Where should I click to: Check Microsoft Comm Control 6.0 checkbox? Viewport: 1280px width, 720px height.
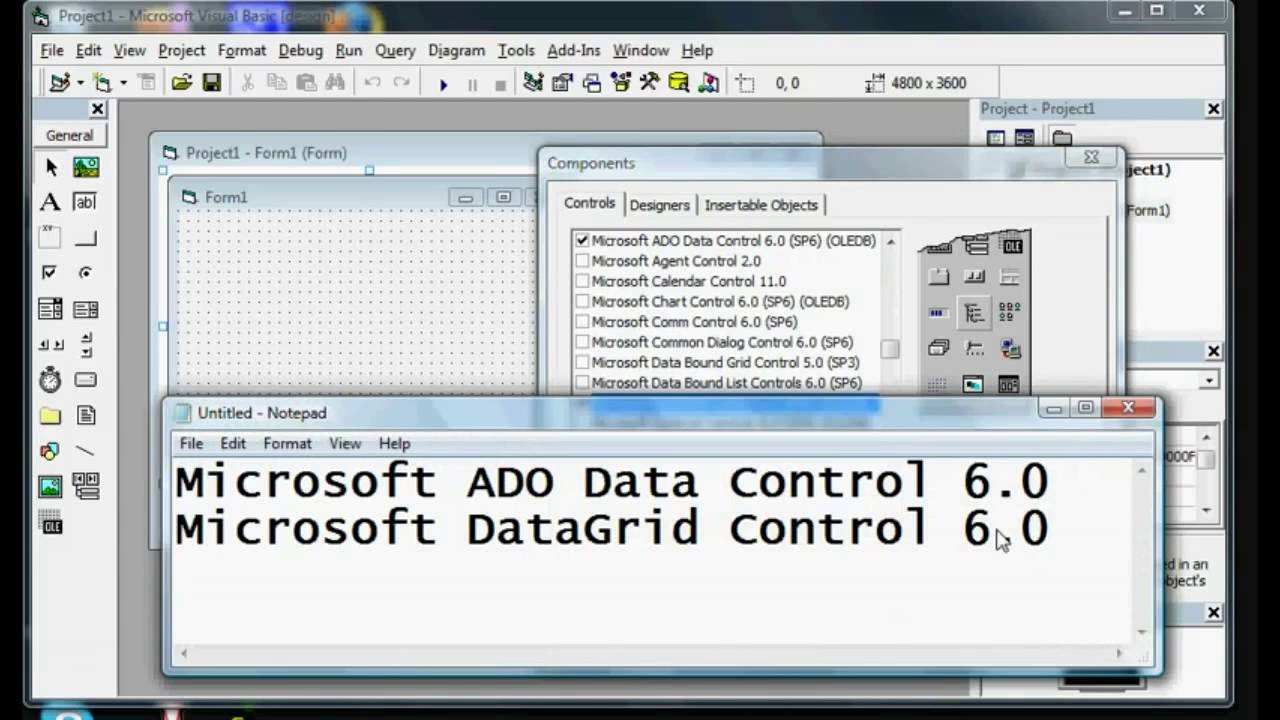582,322
